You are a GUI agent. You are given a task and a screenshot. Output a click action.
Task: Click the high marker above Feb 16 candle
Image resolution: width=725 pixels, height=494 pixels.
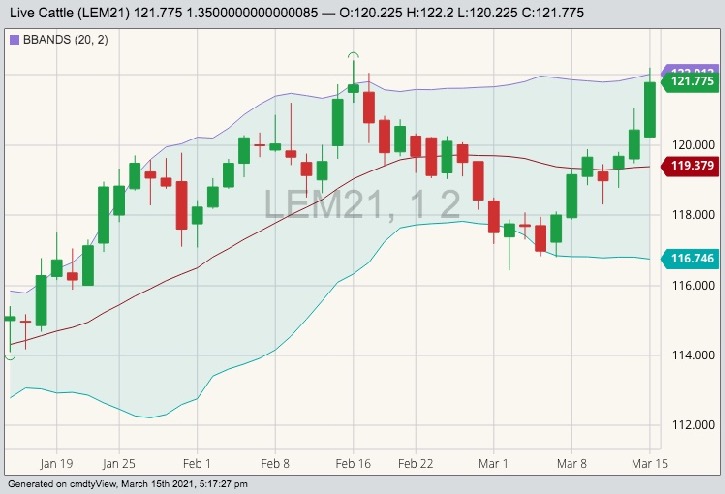pyautogui.click(x=353, y=56)
